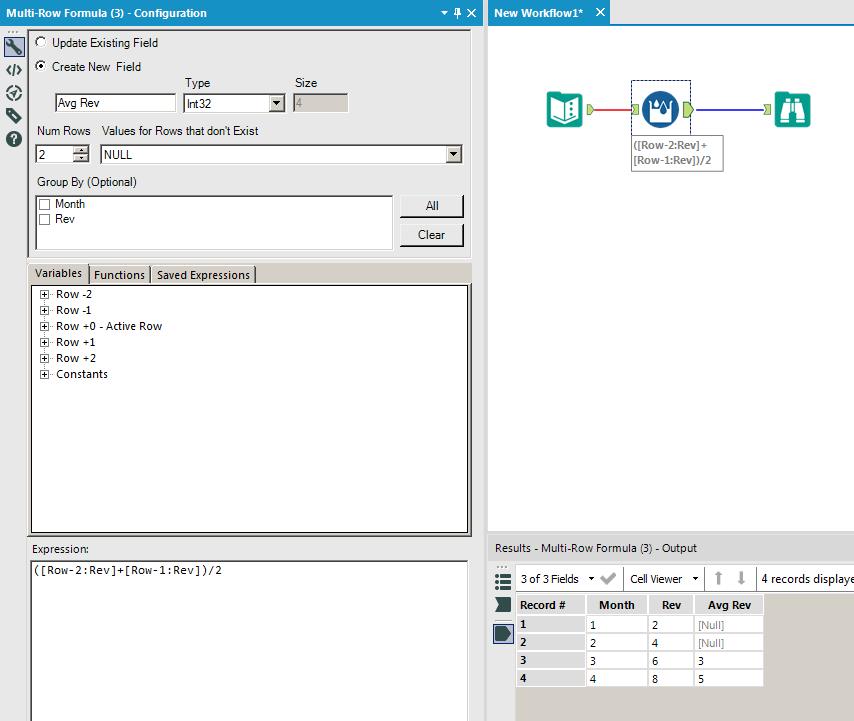854x721 pixels.
Task: Select the output anchor results icon
Action: [x=503, y=633]
